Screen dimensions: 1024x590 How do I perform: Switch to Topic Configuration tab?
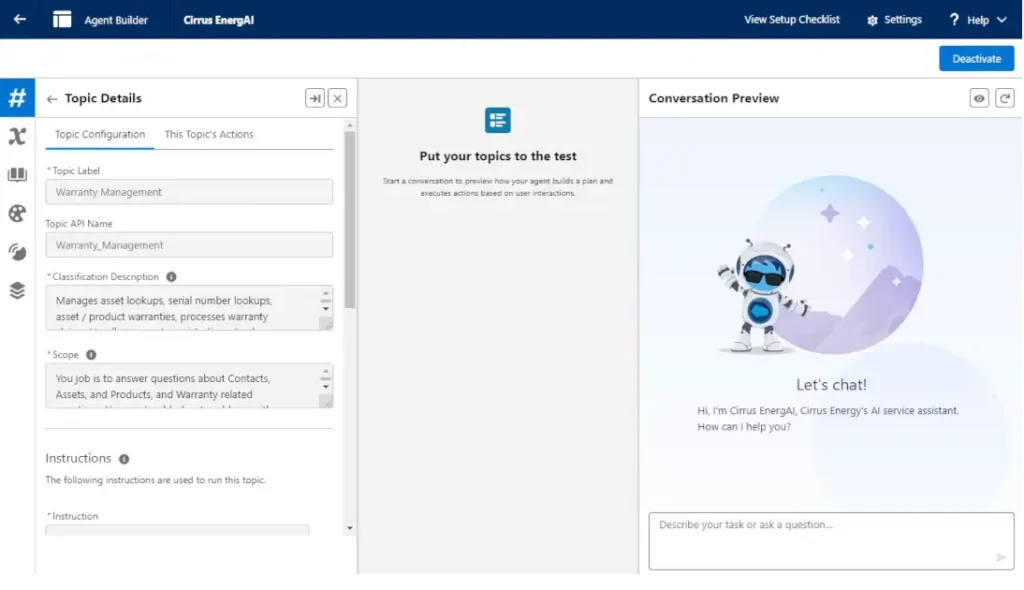(100, 134)
